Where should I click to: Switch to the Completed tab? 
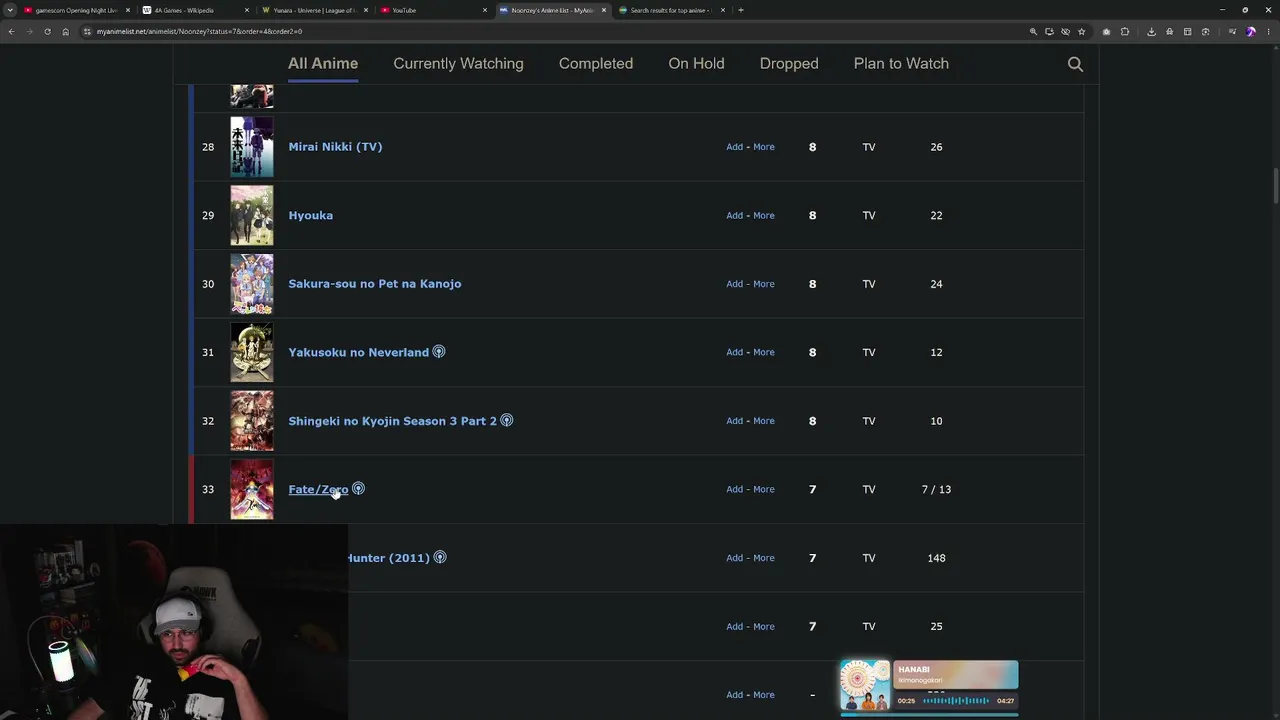coord(596,63)
